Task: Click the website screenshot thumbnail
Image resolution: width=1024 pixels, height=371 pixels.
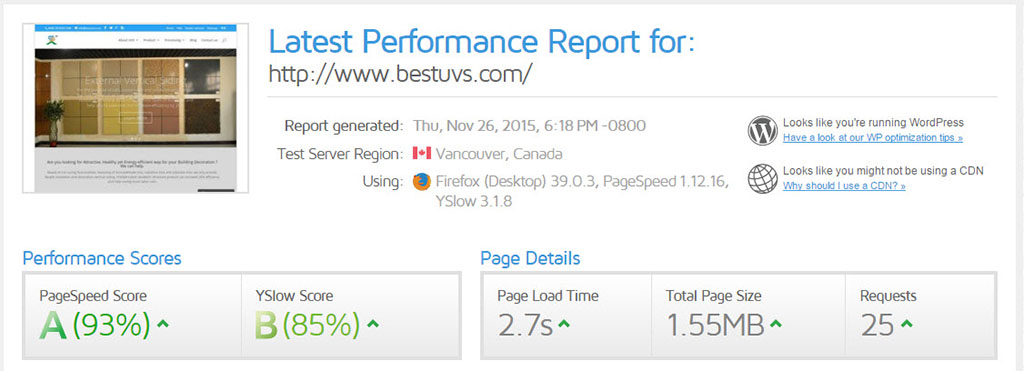Action: point(135,108)
